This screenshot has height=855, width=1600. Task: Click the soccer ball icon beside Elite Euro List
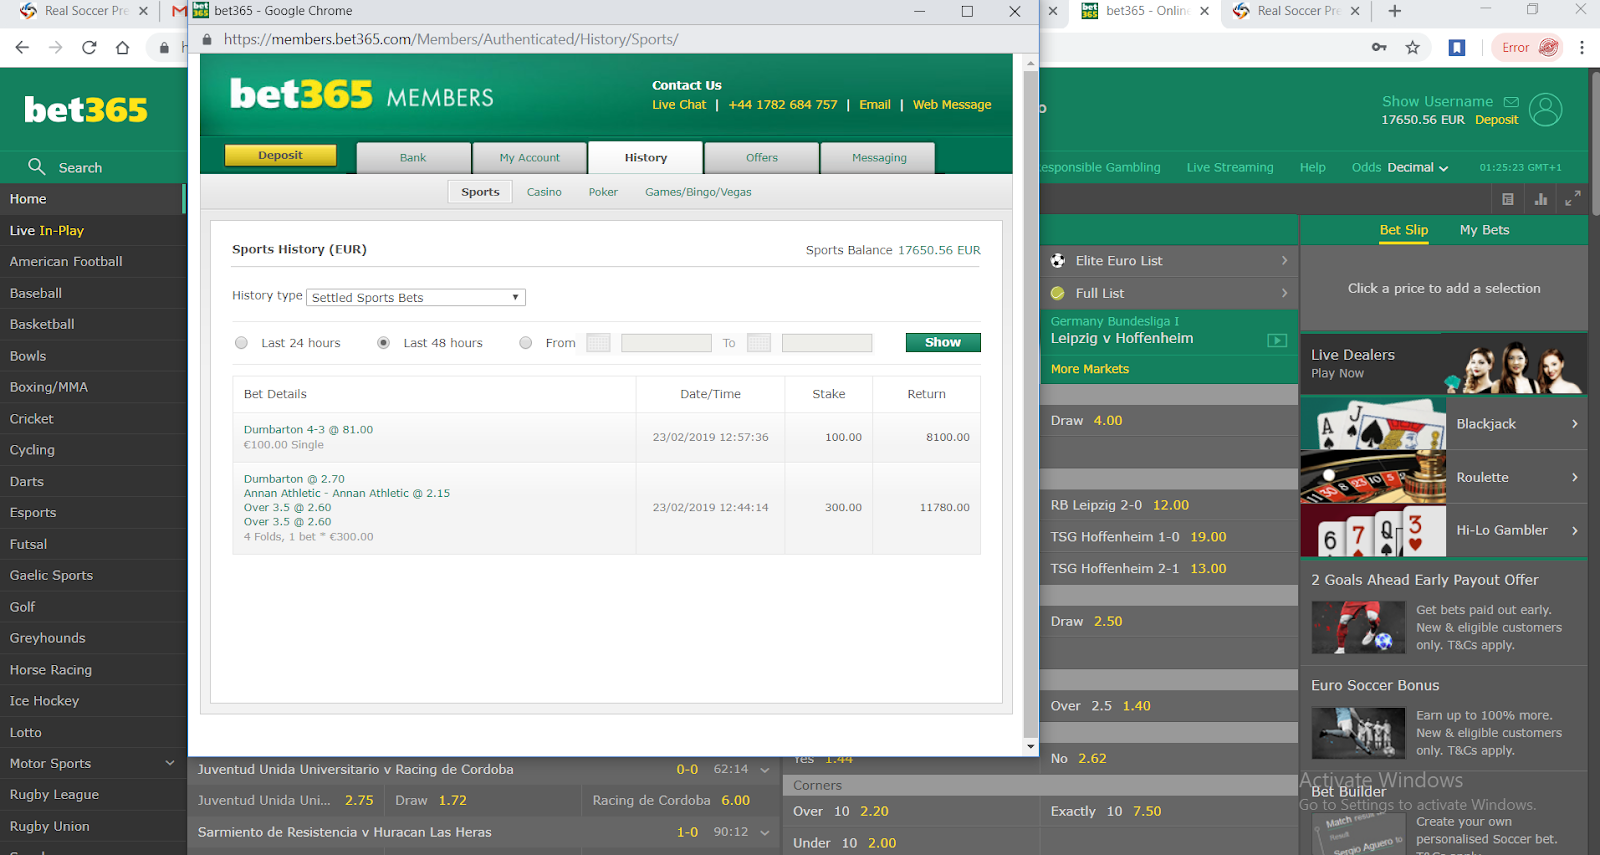click(1058, 261)
